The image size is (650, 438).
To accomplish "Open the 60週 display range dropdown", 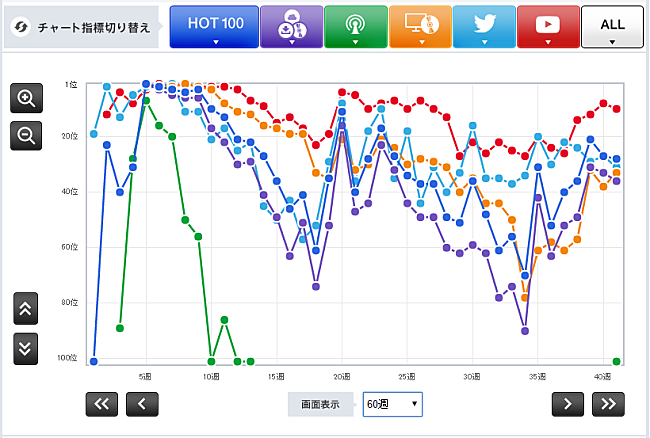I will coord(393,404).
